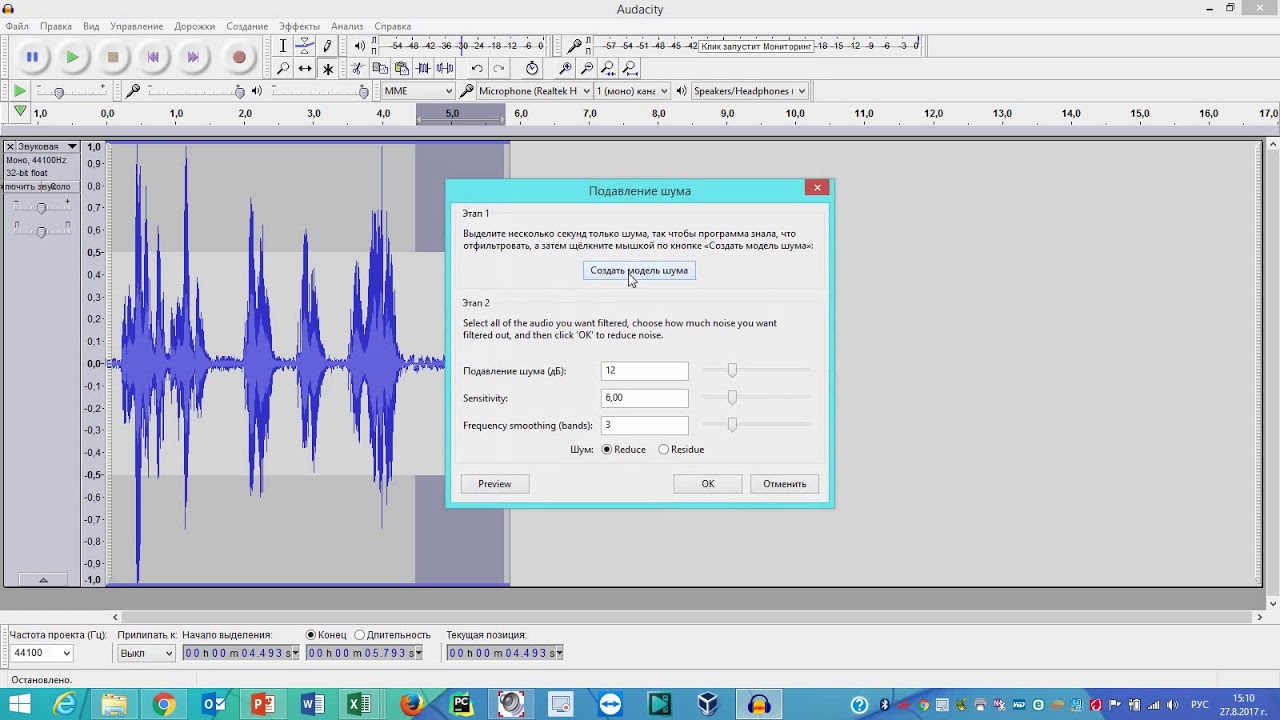Open the Дорожки menu

(x=194, y=26)
